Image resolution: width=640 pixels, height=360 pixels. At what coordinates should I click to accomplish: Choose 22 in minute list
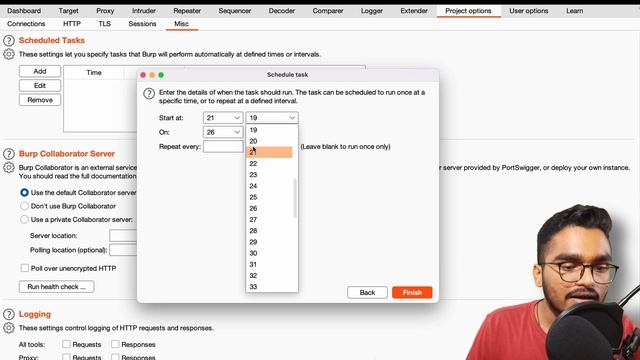[269, 163]
